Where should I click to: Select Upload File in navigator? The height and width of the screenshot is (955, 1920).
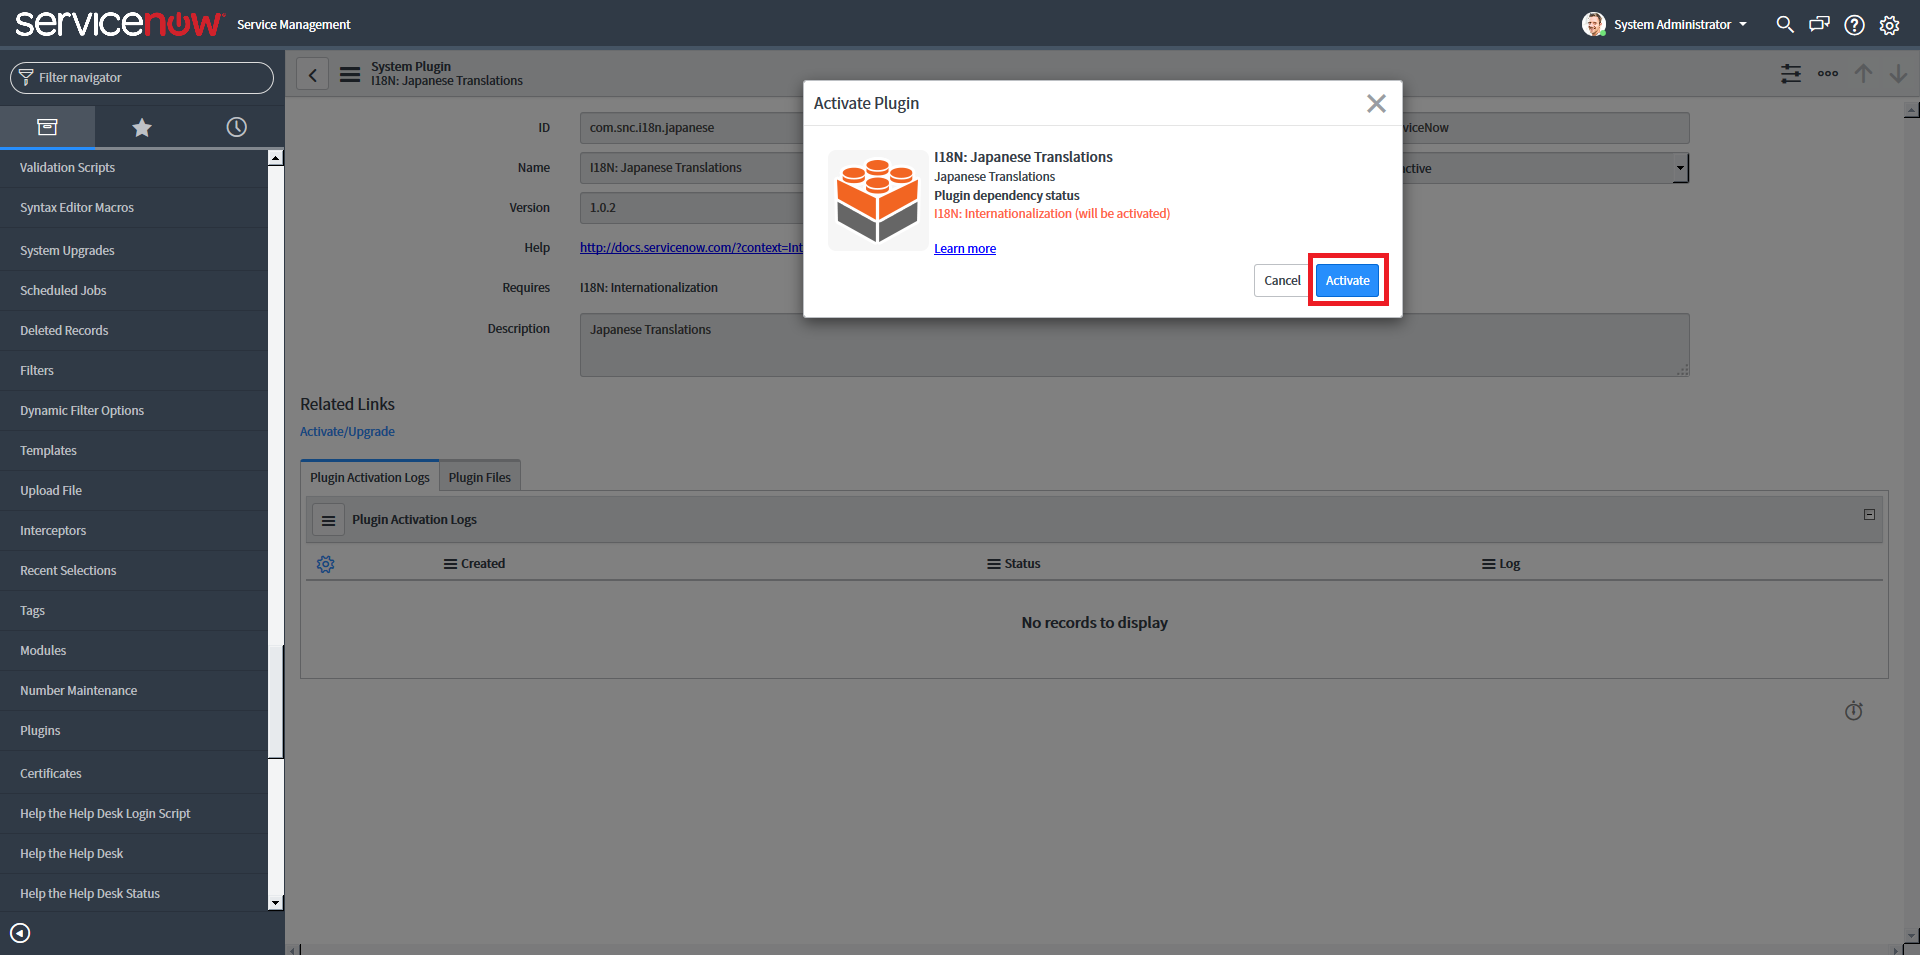(51, 491)
